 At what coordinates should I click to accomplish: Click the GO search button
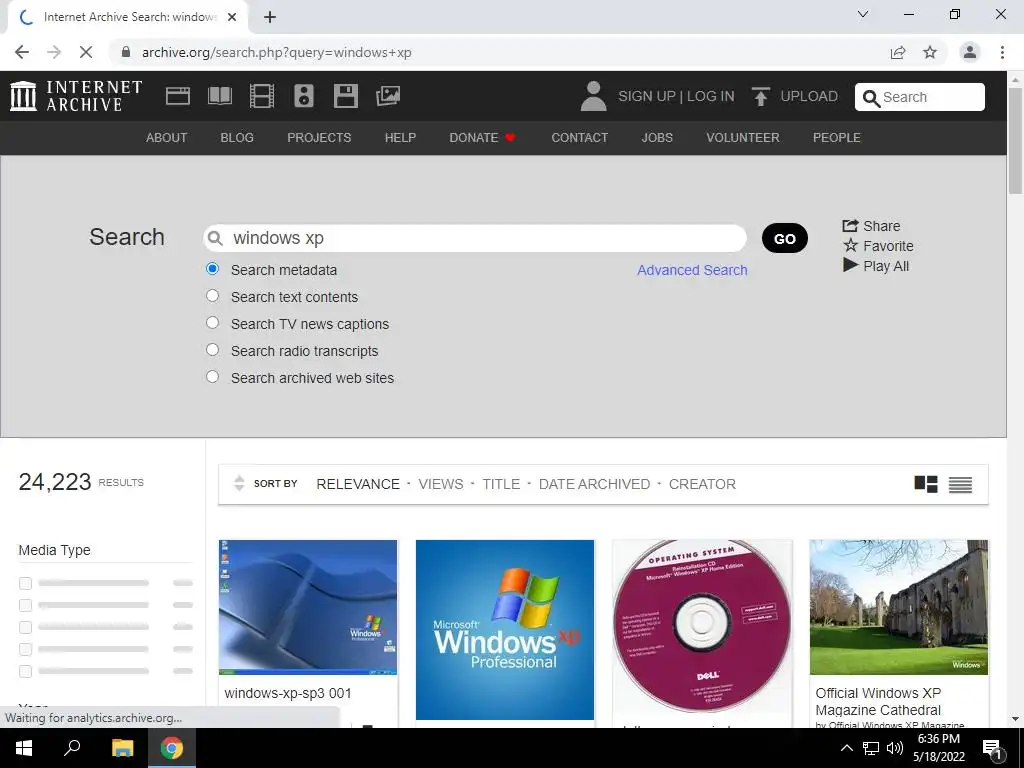coord(784,238)
